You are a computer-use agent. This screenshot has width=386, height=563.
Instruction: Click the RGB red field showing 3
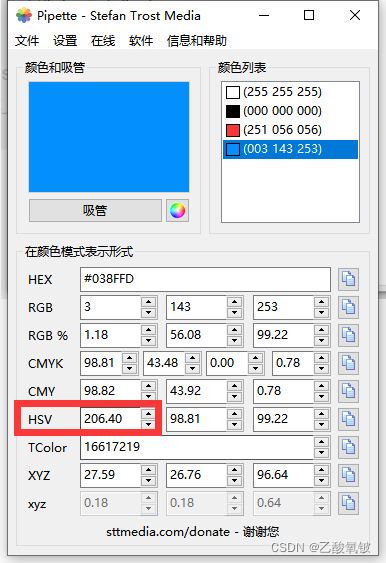pyautogui.click(x=110, y=307)
